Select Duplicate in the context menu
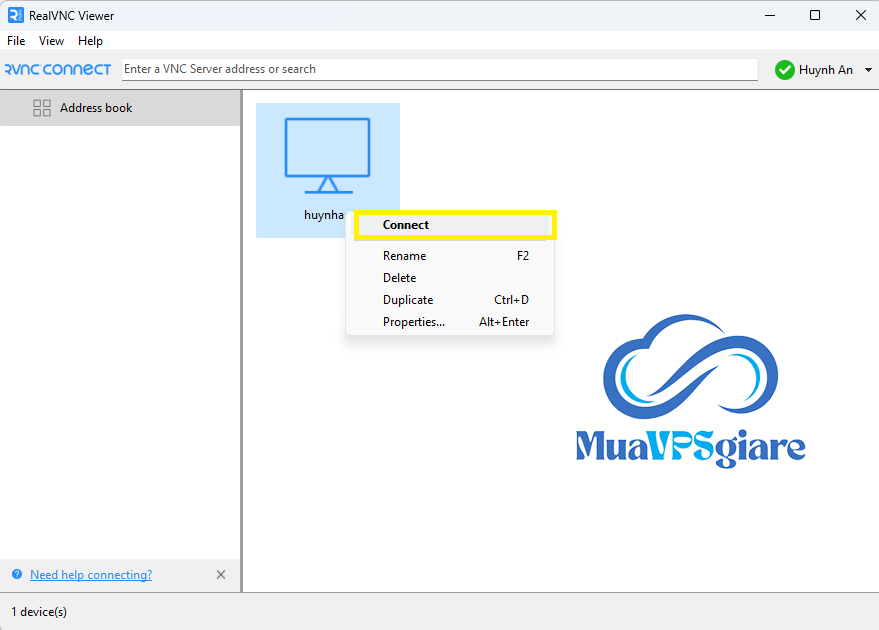 click(x=408, y=300)
